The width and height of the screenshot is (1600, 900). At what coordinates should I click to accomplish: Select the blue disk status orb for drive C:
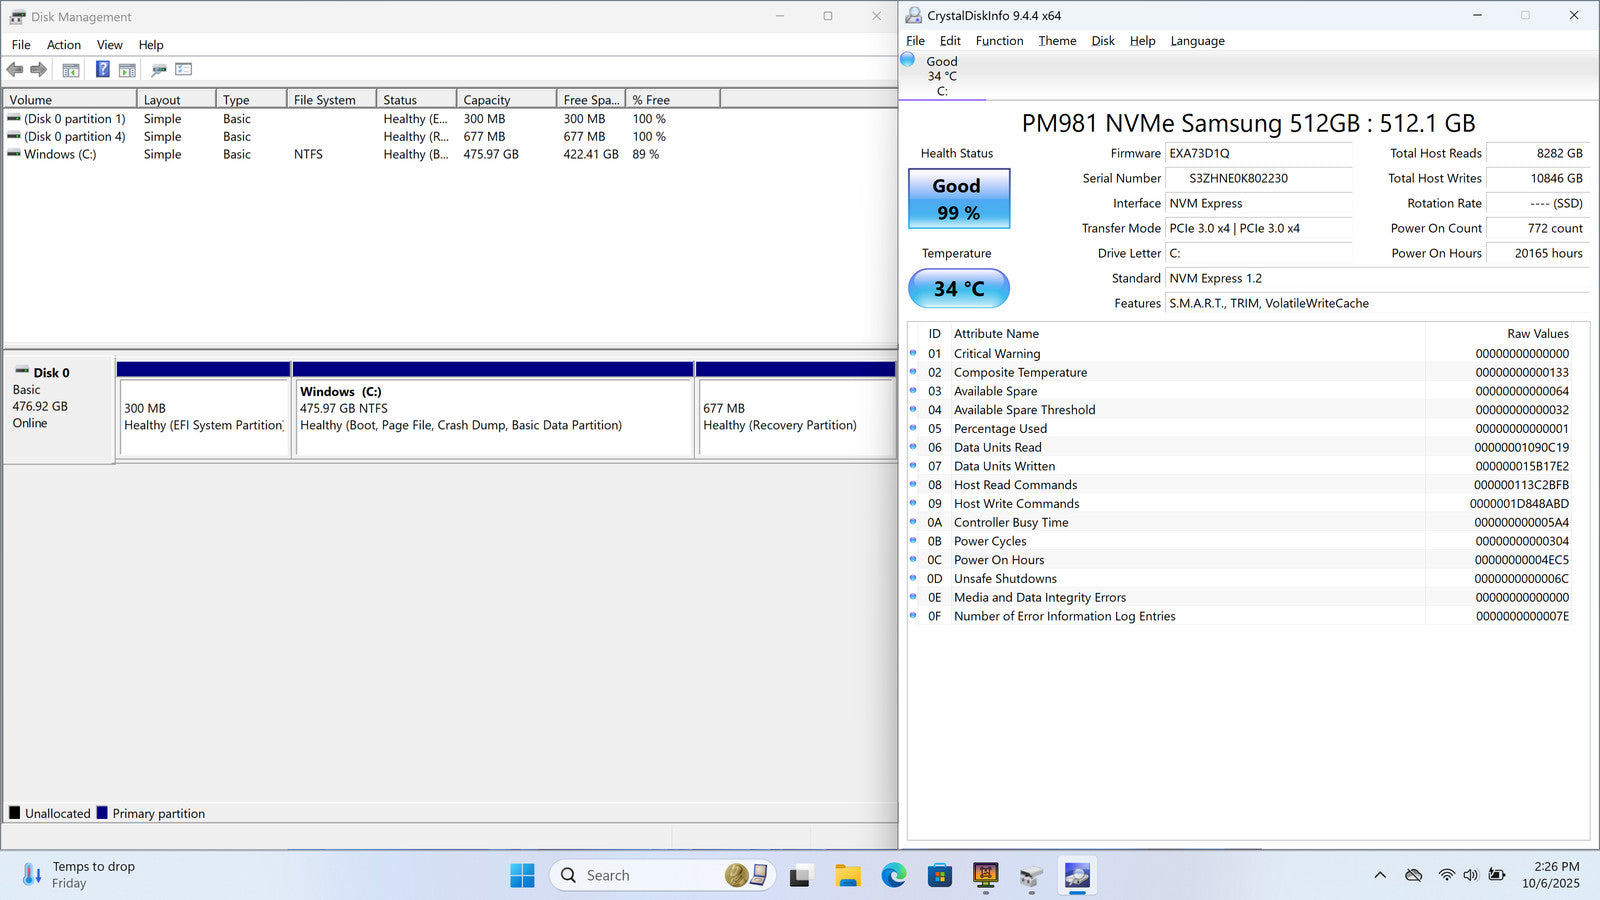908,60
